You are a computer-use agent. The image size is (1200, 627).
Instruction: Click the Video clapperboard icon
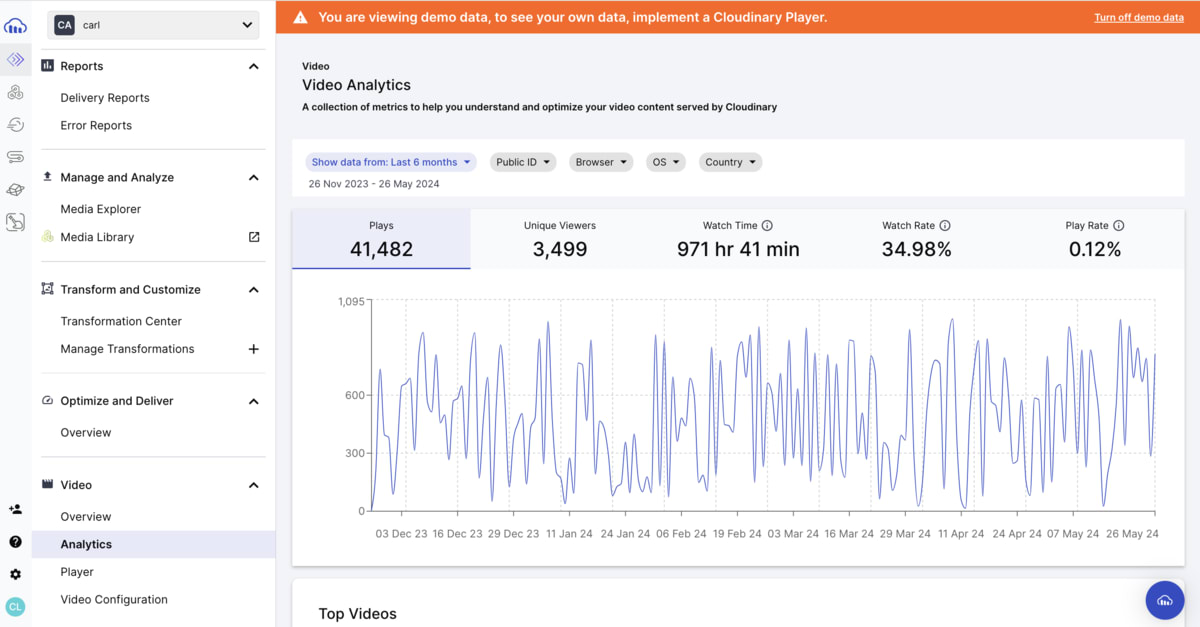[x=47, y=485]
